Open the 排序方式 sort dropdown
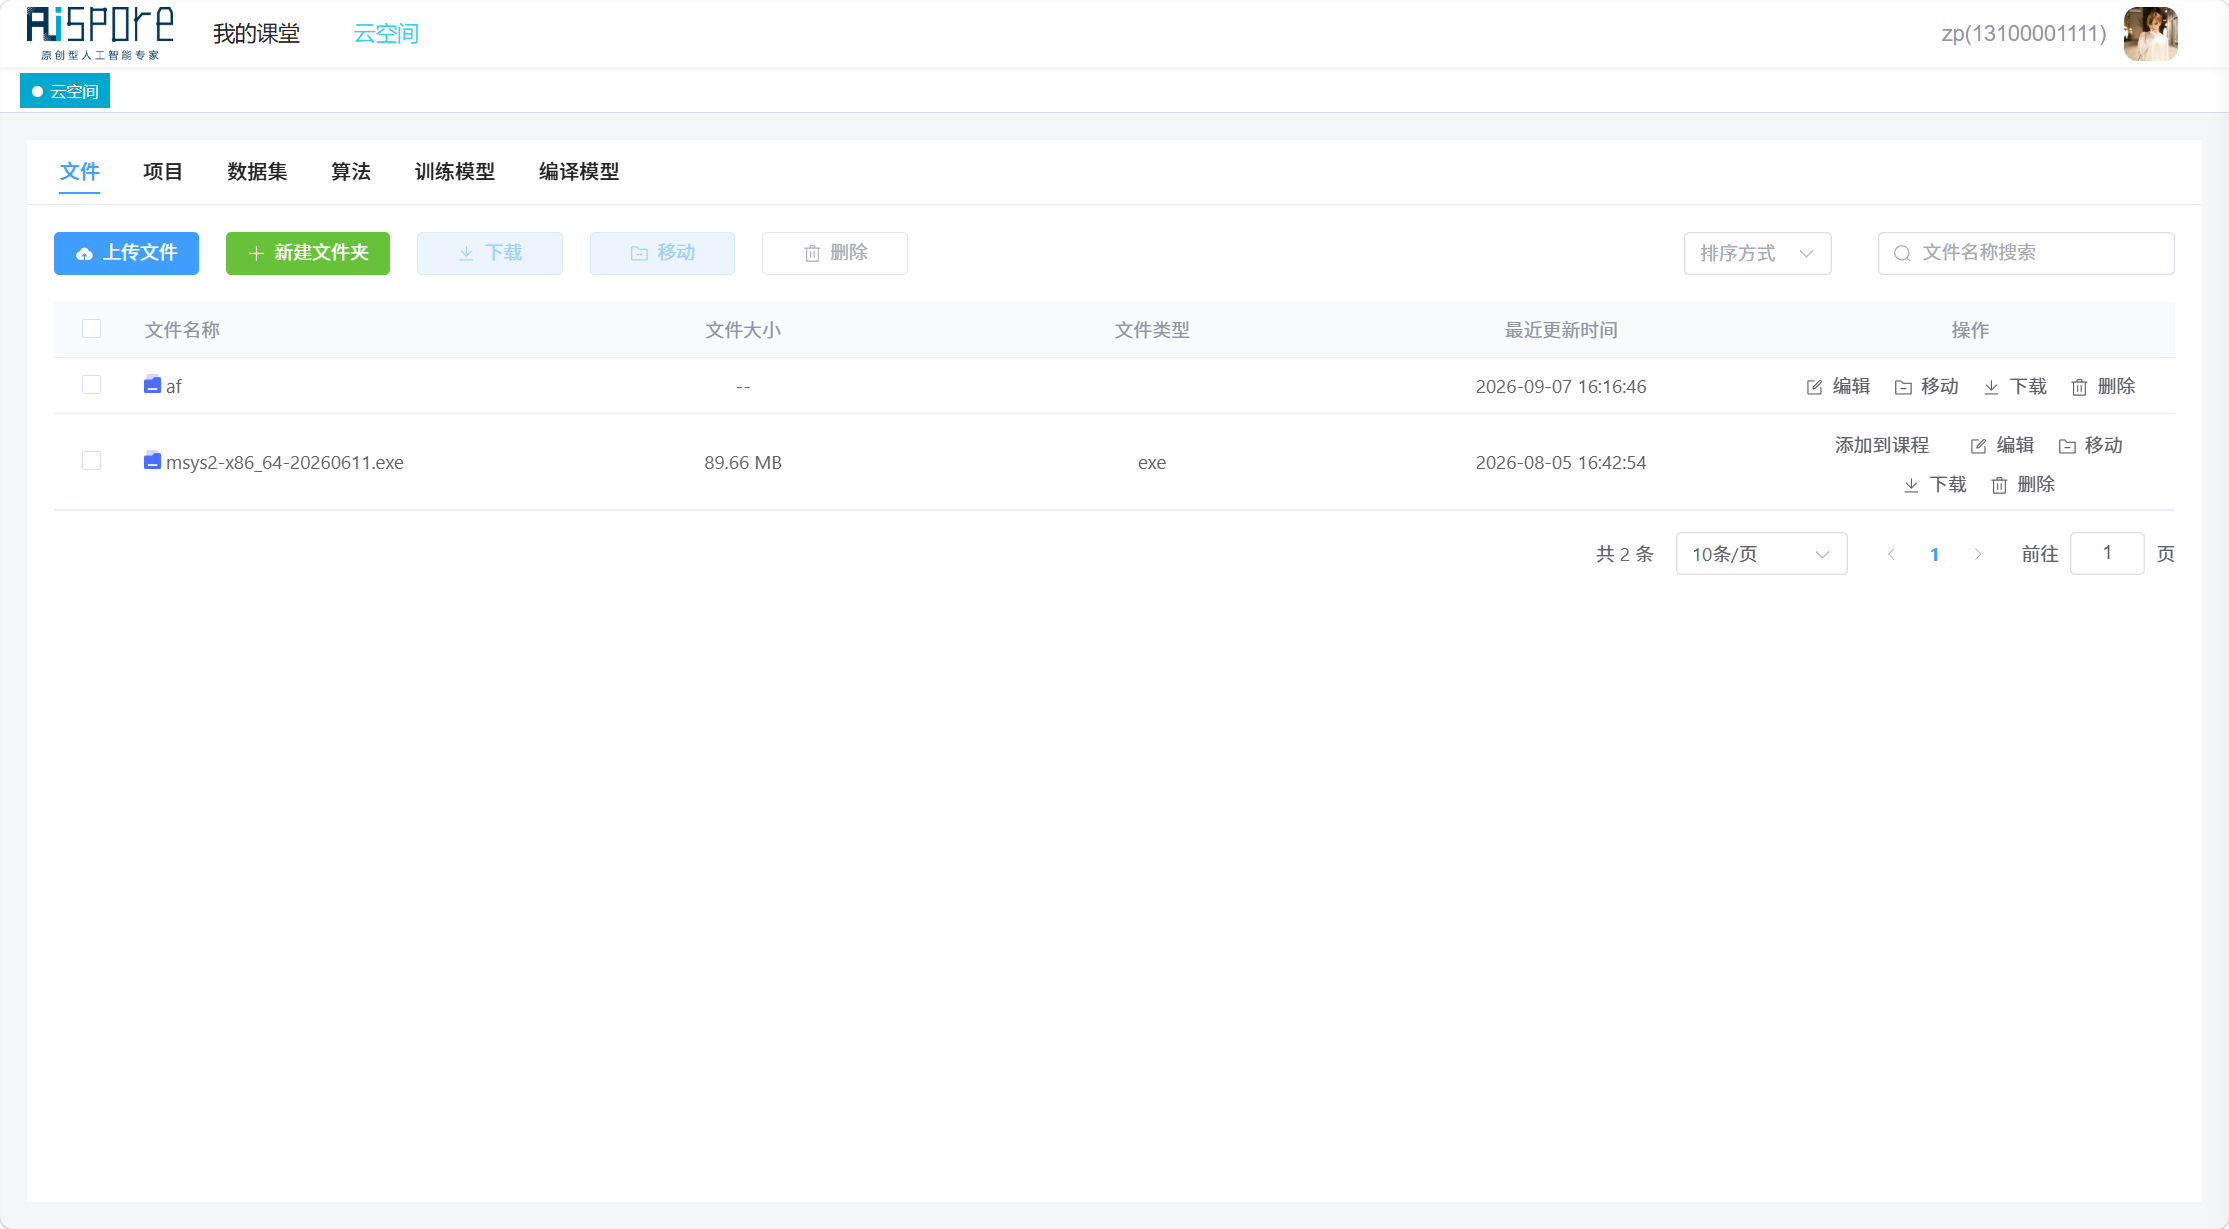Viewport: 2229px width, 1229px height. [x=1757, y=253]
